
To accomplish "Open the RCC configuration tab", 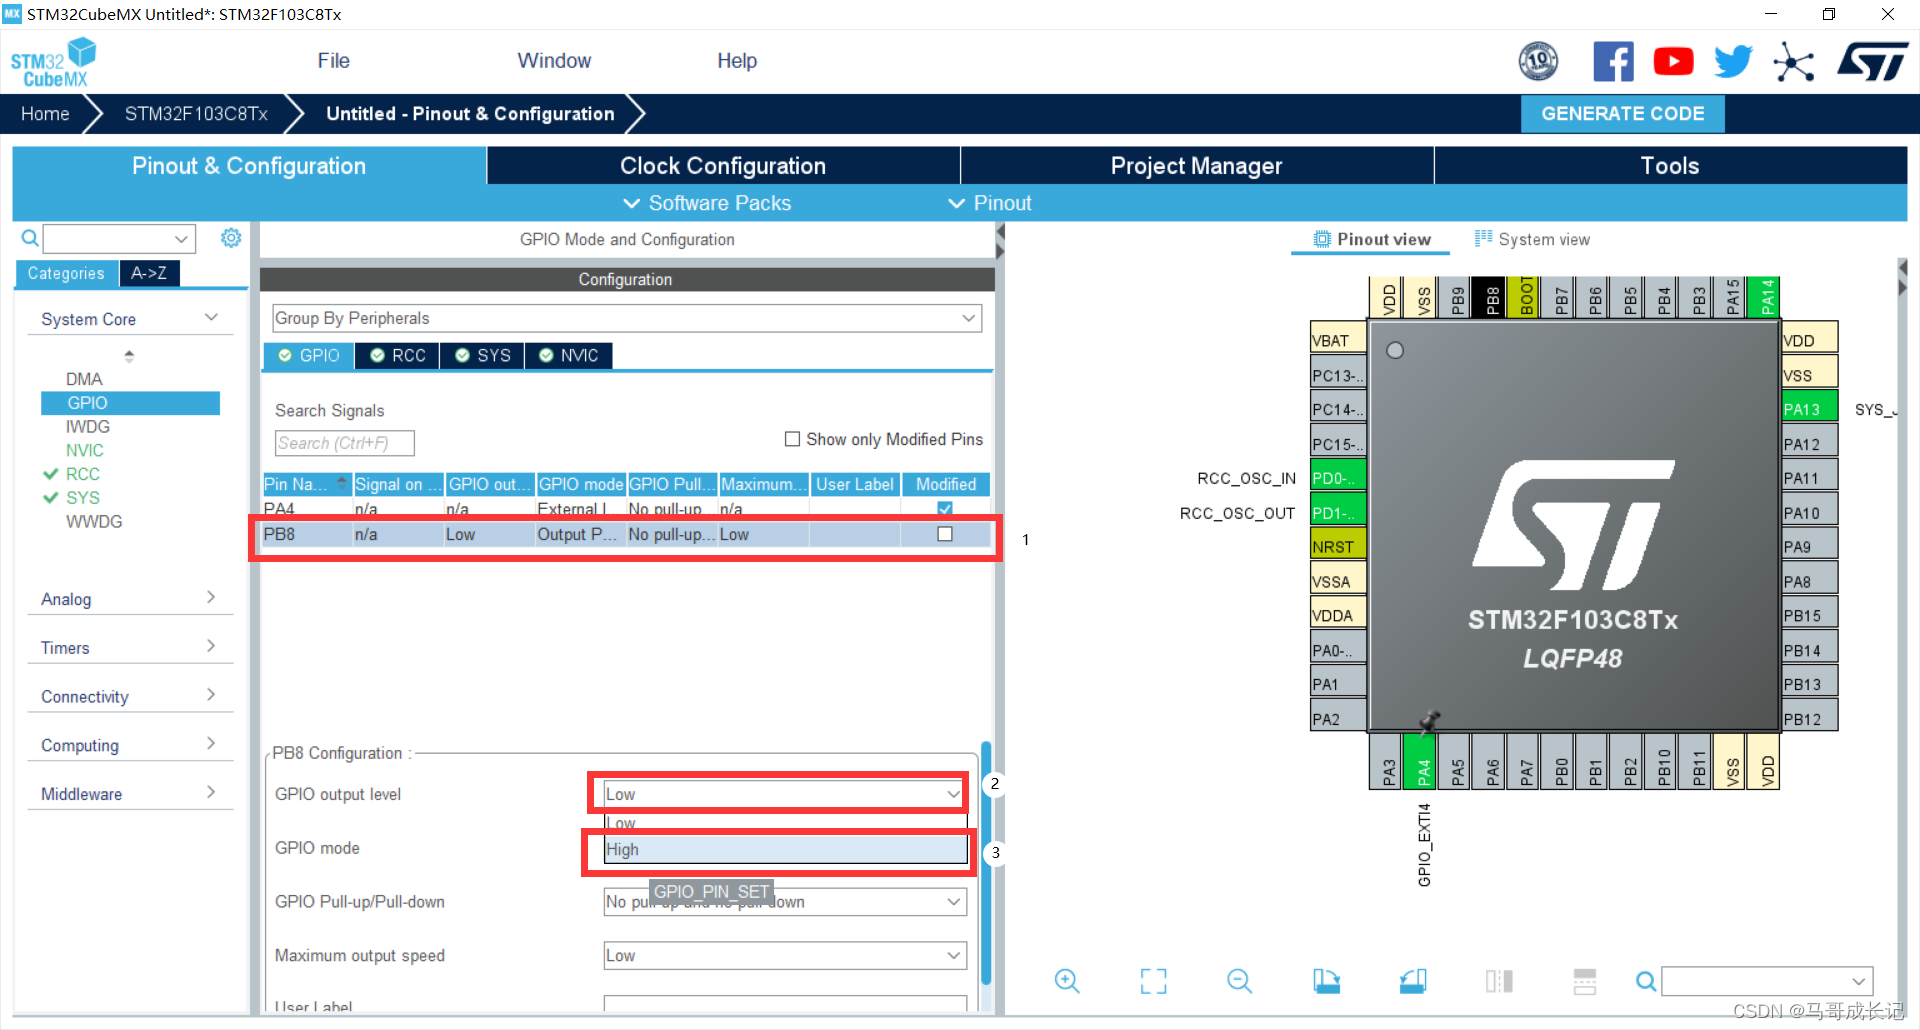I will (x=398, y=356).
